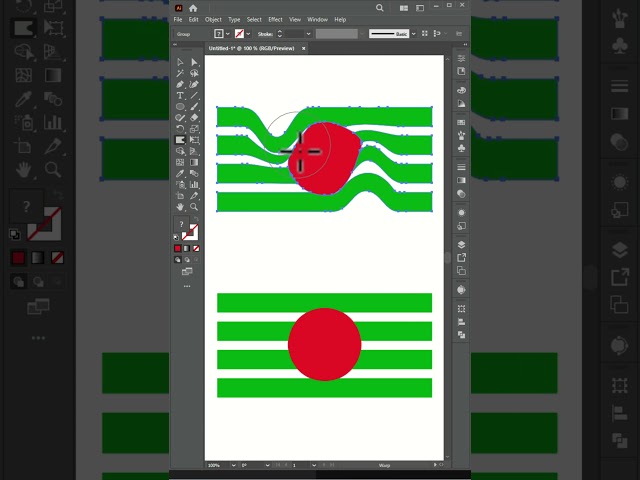Image resolution: width=640 pixels, height=480 pixels.
Task: Select the Paintbrush tool
Action: tap(194, 107)
